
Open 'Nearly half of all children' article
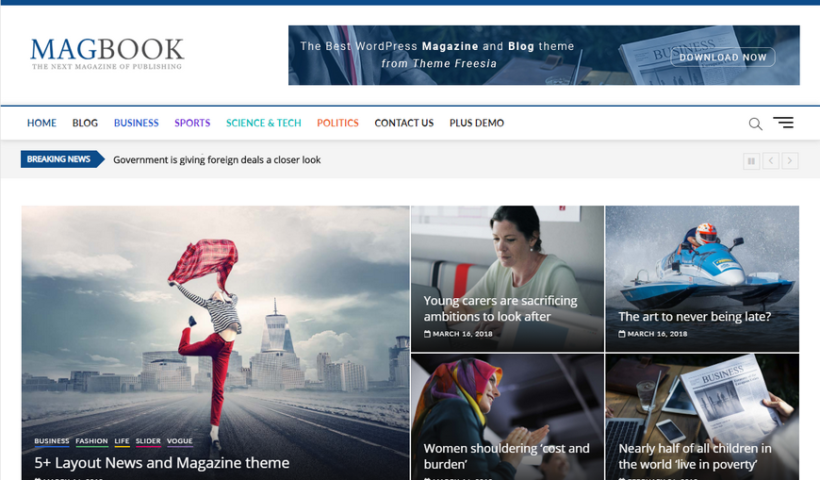point(695,456)
